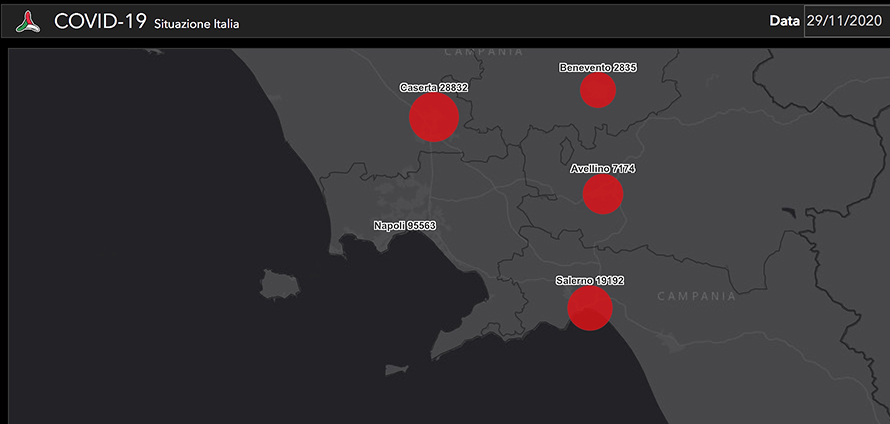Click the 'Caserta 28832' label
The width and height of the screenshot is (890, 424).
tap(434, 87)
